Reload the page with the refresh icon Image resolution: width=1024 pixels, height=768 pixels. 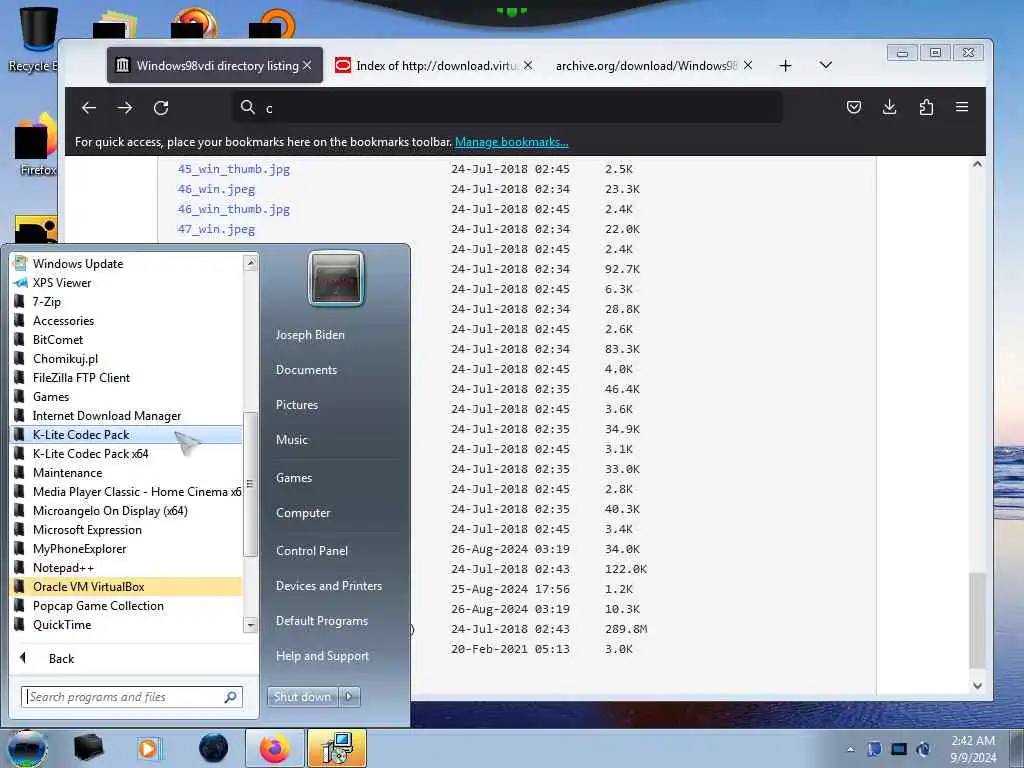point(161,108)
